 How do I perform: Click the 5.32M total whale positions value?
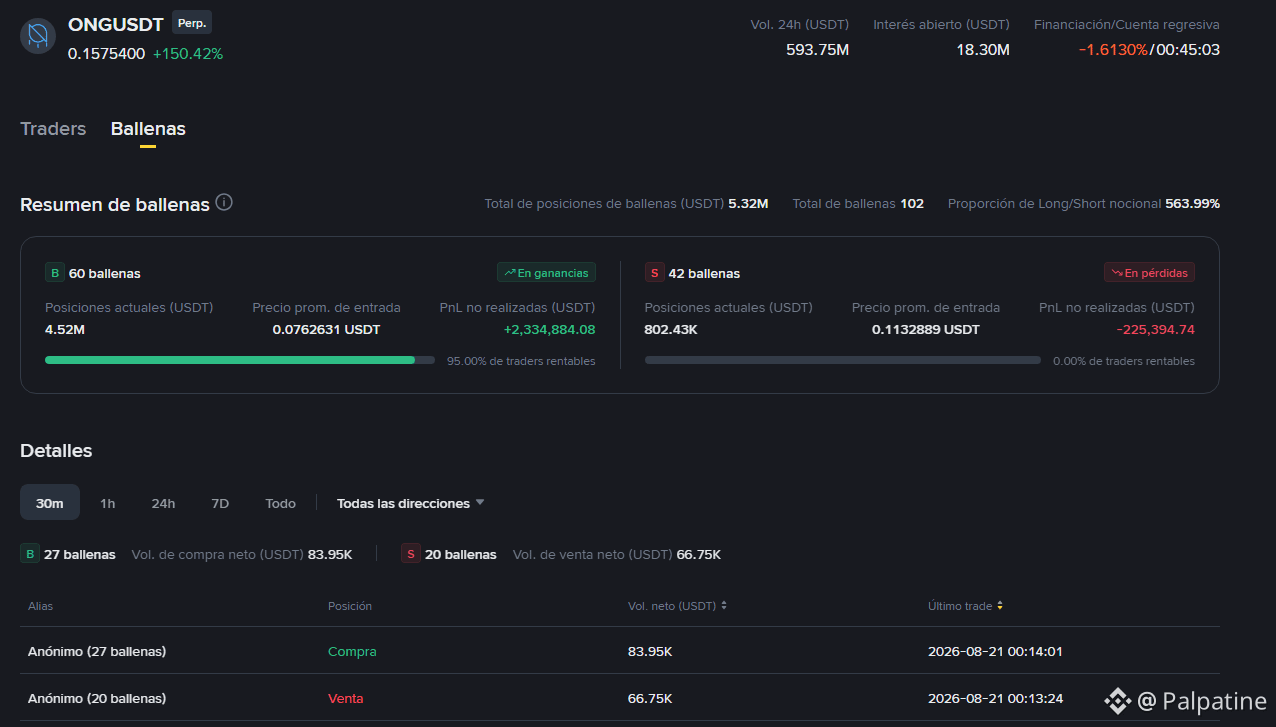[x=748, y=203]
